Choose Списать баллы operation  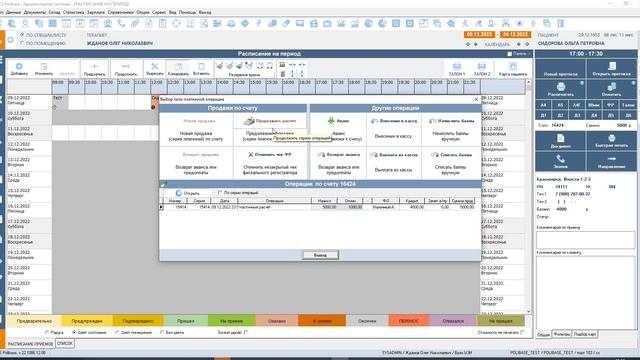(451, 155)
